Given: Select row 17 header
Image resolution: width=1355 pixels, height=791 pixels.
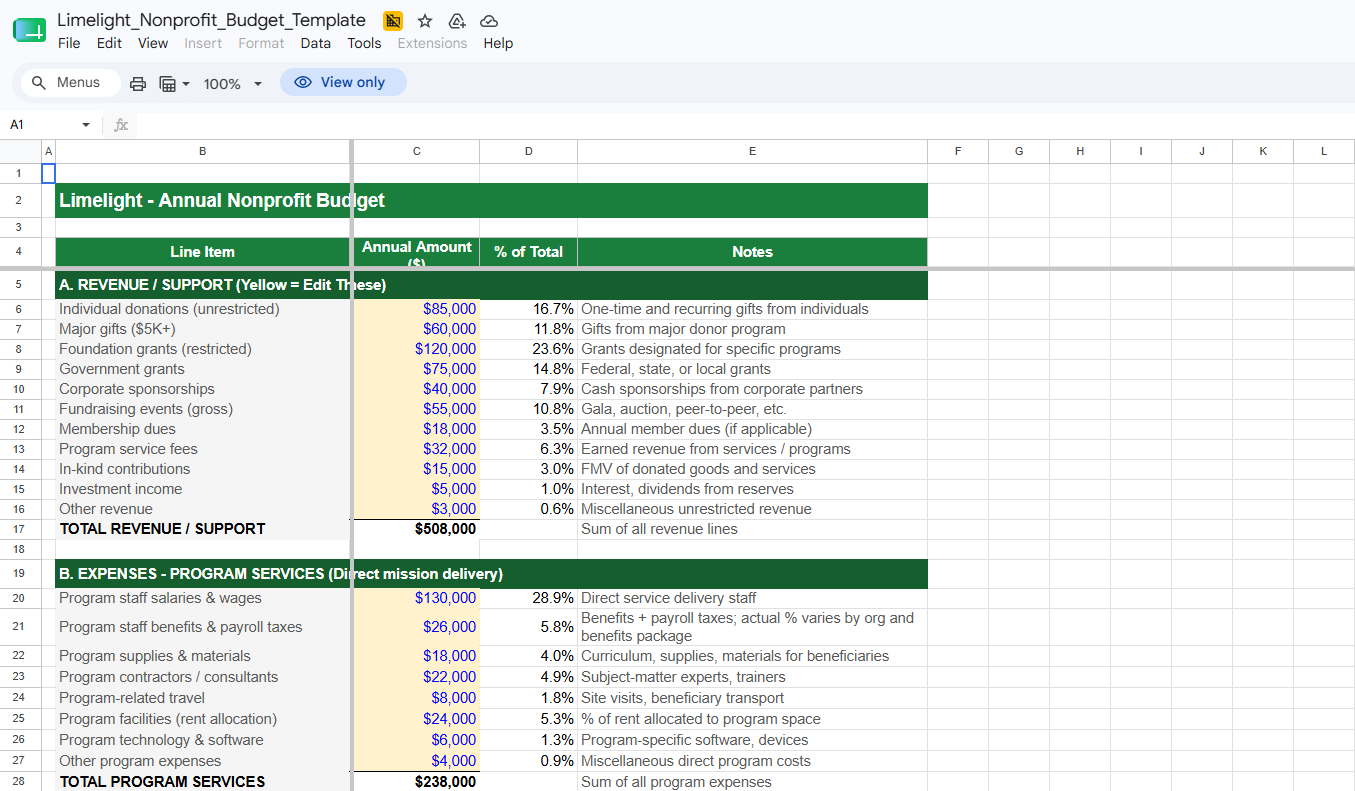Looking at the screenshot, I should [20, 529].
